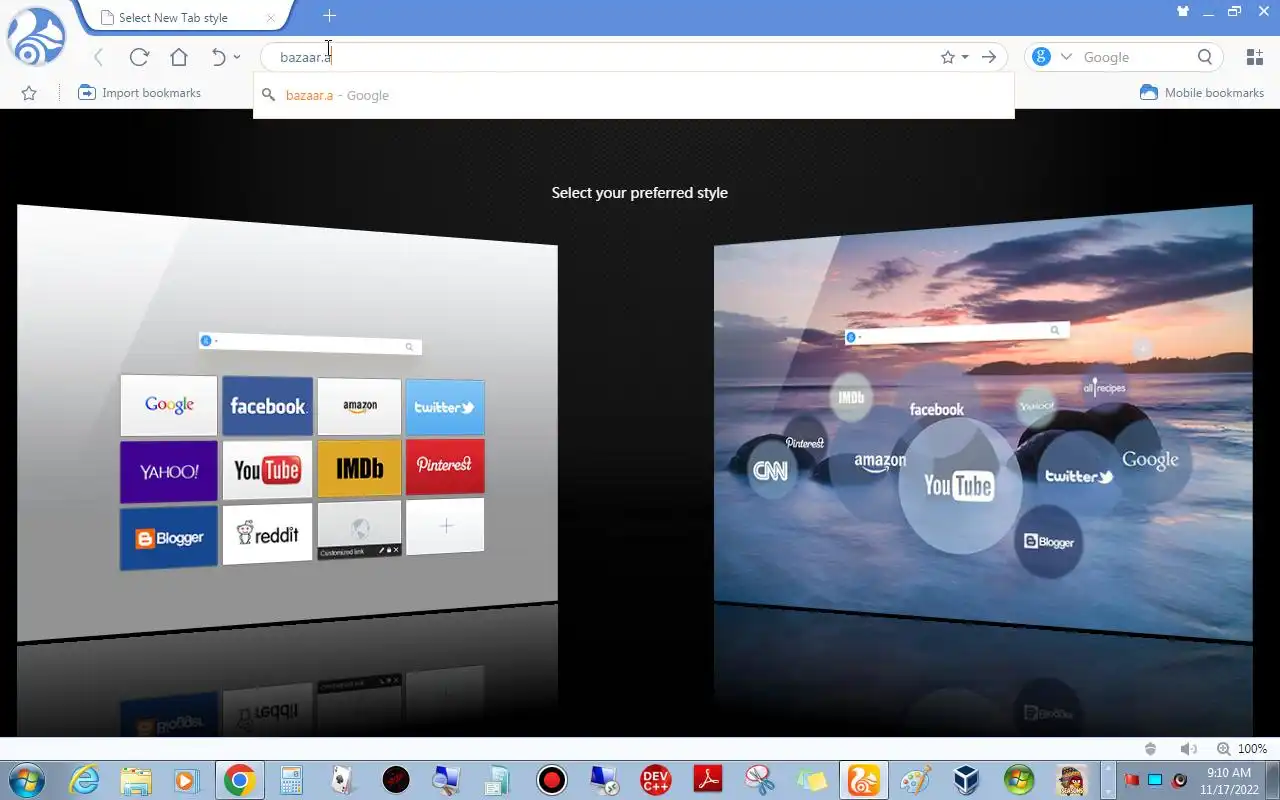Image resolution: width=1280 pixels, height=800 pixels.
Task: Click the UC Browser squirrel logo
Action: [x=36, y=37]
